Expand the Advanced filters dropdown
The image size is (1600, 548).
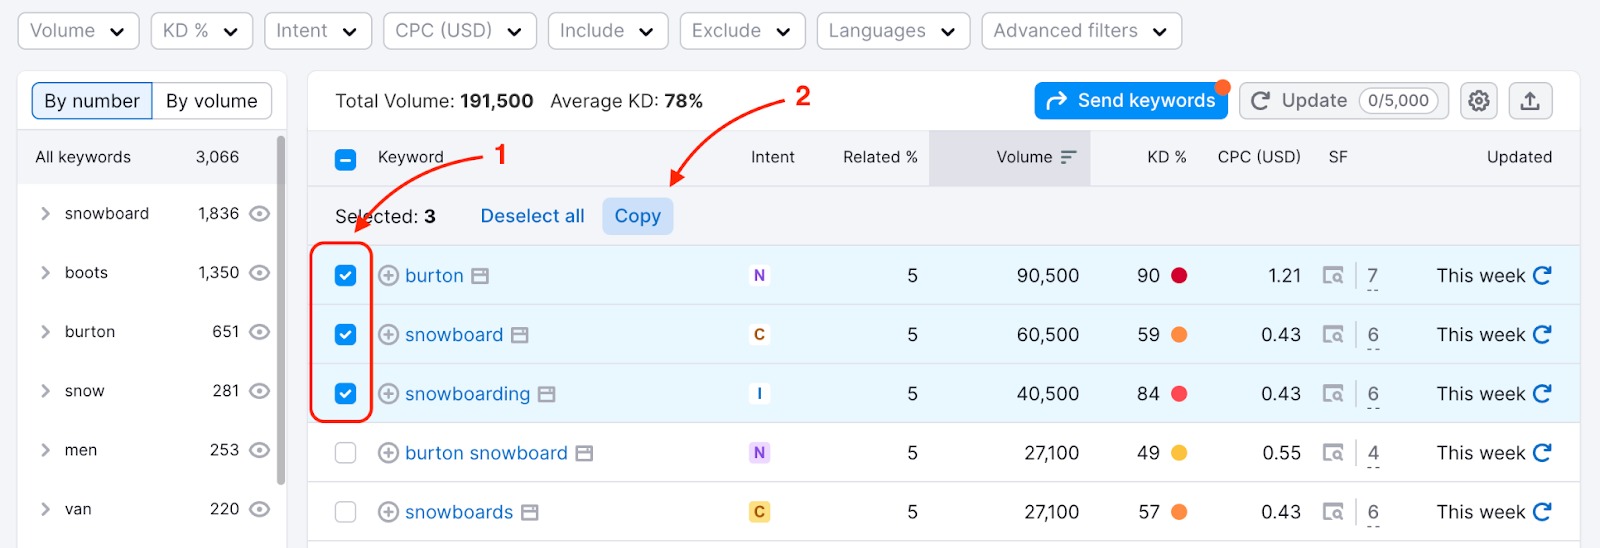1081,31
